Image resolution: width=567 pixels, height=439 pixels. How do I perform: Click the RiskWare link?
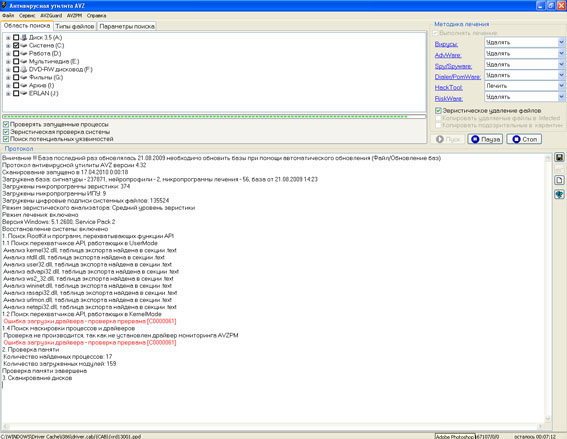448,98
